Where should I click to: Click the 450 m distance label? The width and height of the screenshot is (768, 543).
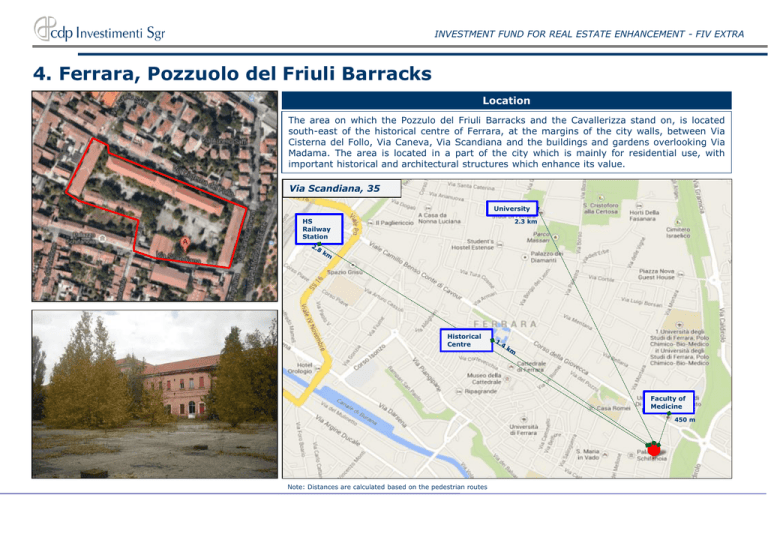click(685, 420)
